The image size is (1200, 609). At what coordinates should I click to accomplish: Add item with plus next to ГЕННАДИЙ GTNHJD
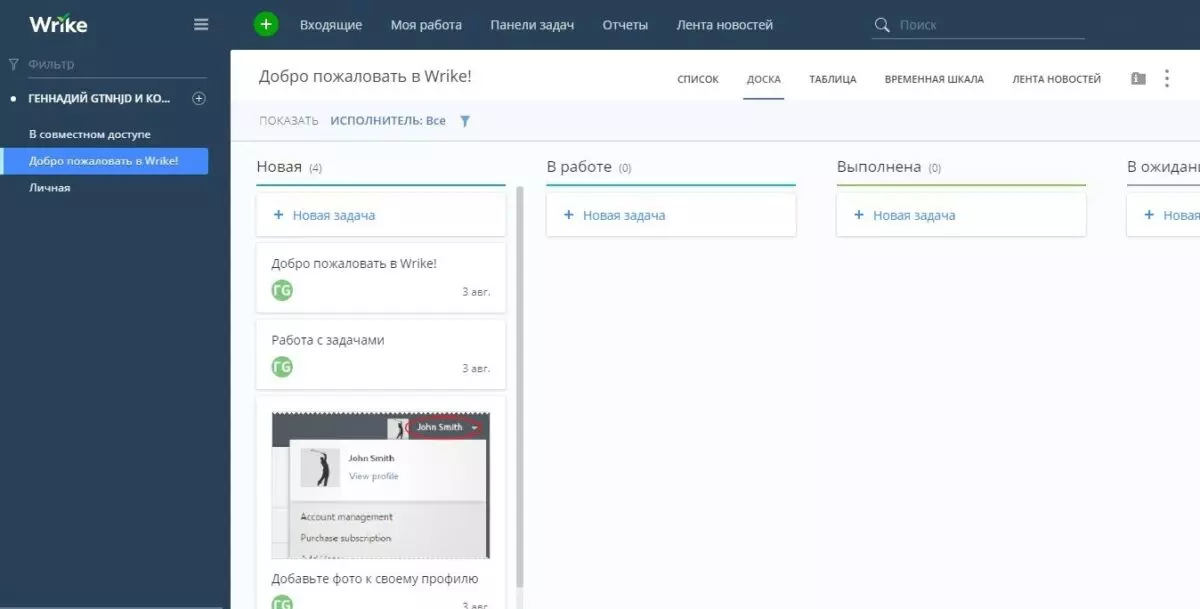198,98
